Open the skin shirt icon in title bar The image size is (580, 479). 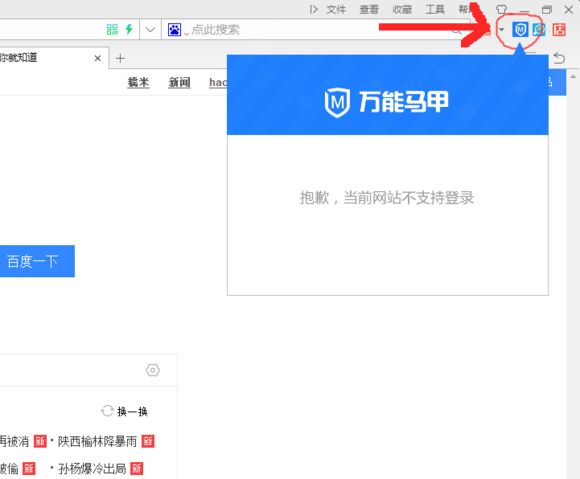pos(501,9)
